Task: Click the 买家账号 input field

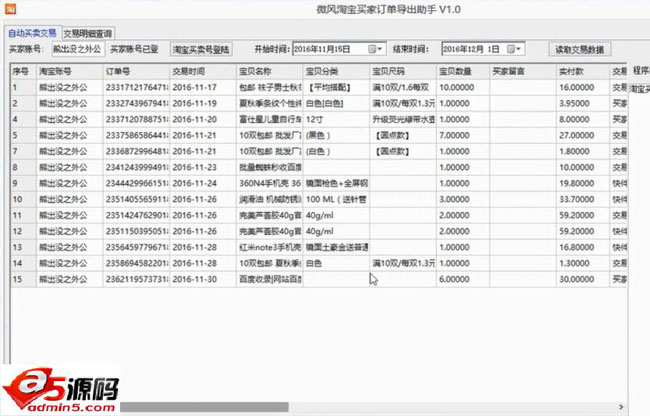Action: (78, 49)
